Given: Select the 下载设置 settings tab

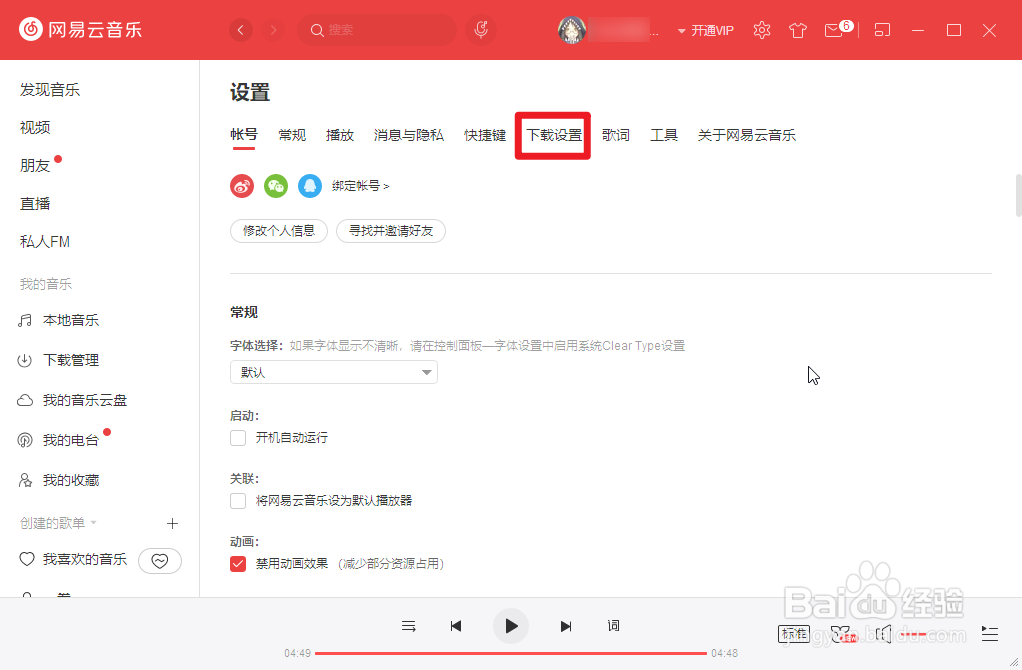Looking at the screenshot, I should coord(554,135).
